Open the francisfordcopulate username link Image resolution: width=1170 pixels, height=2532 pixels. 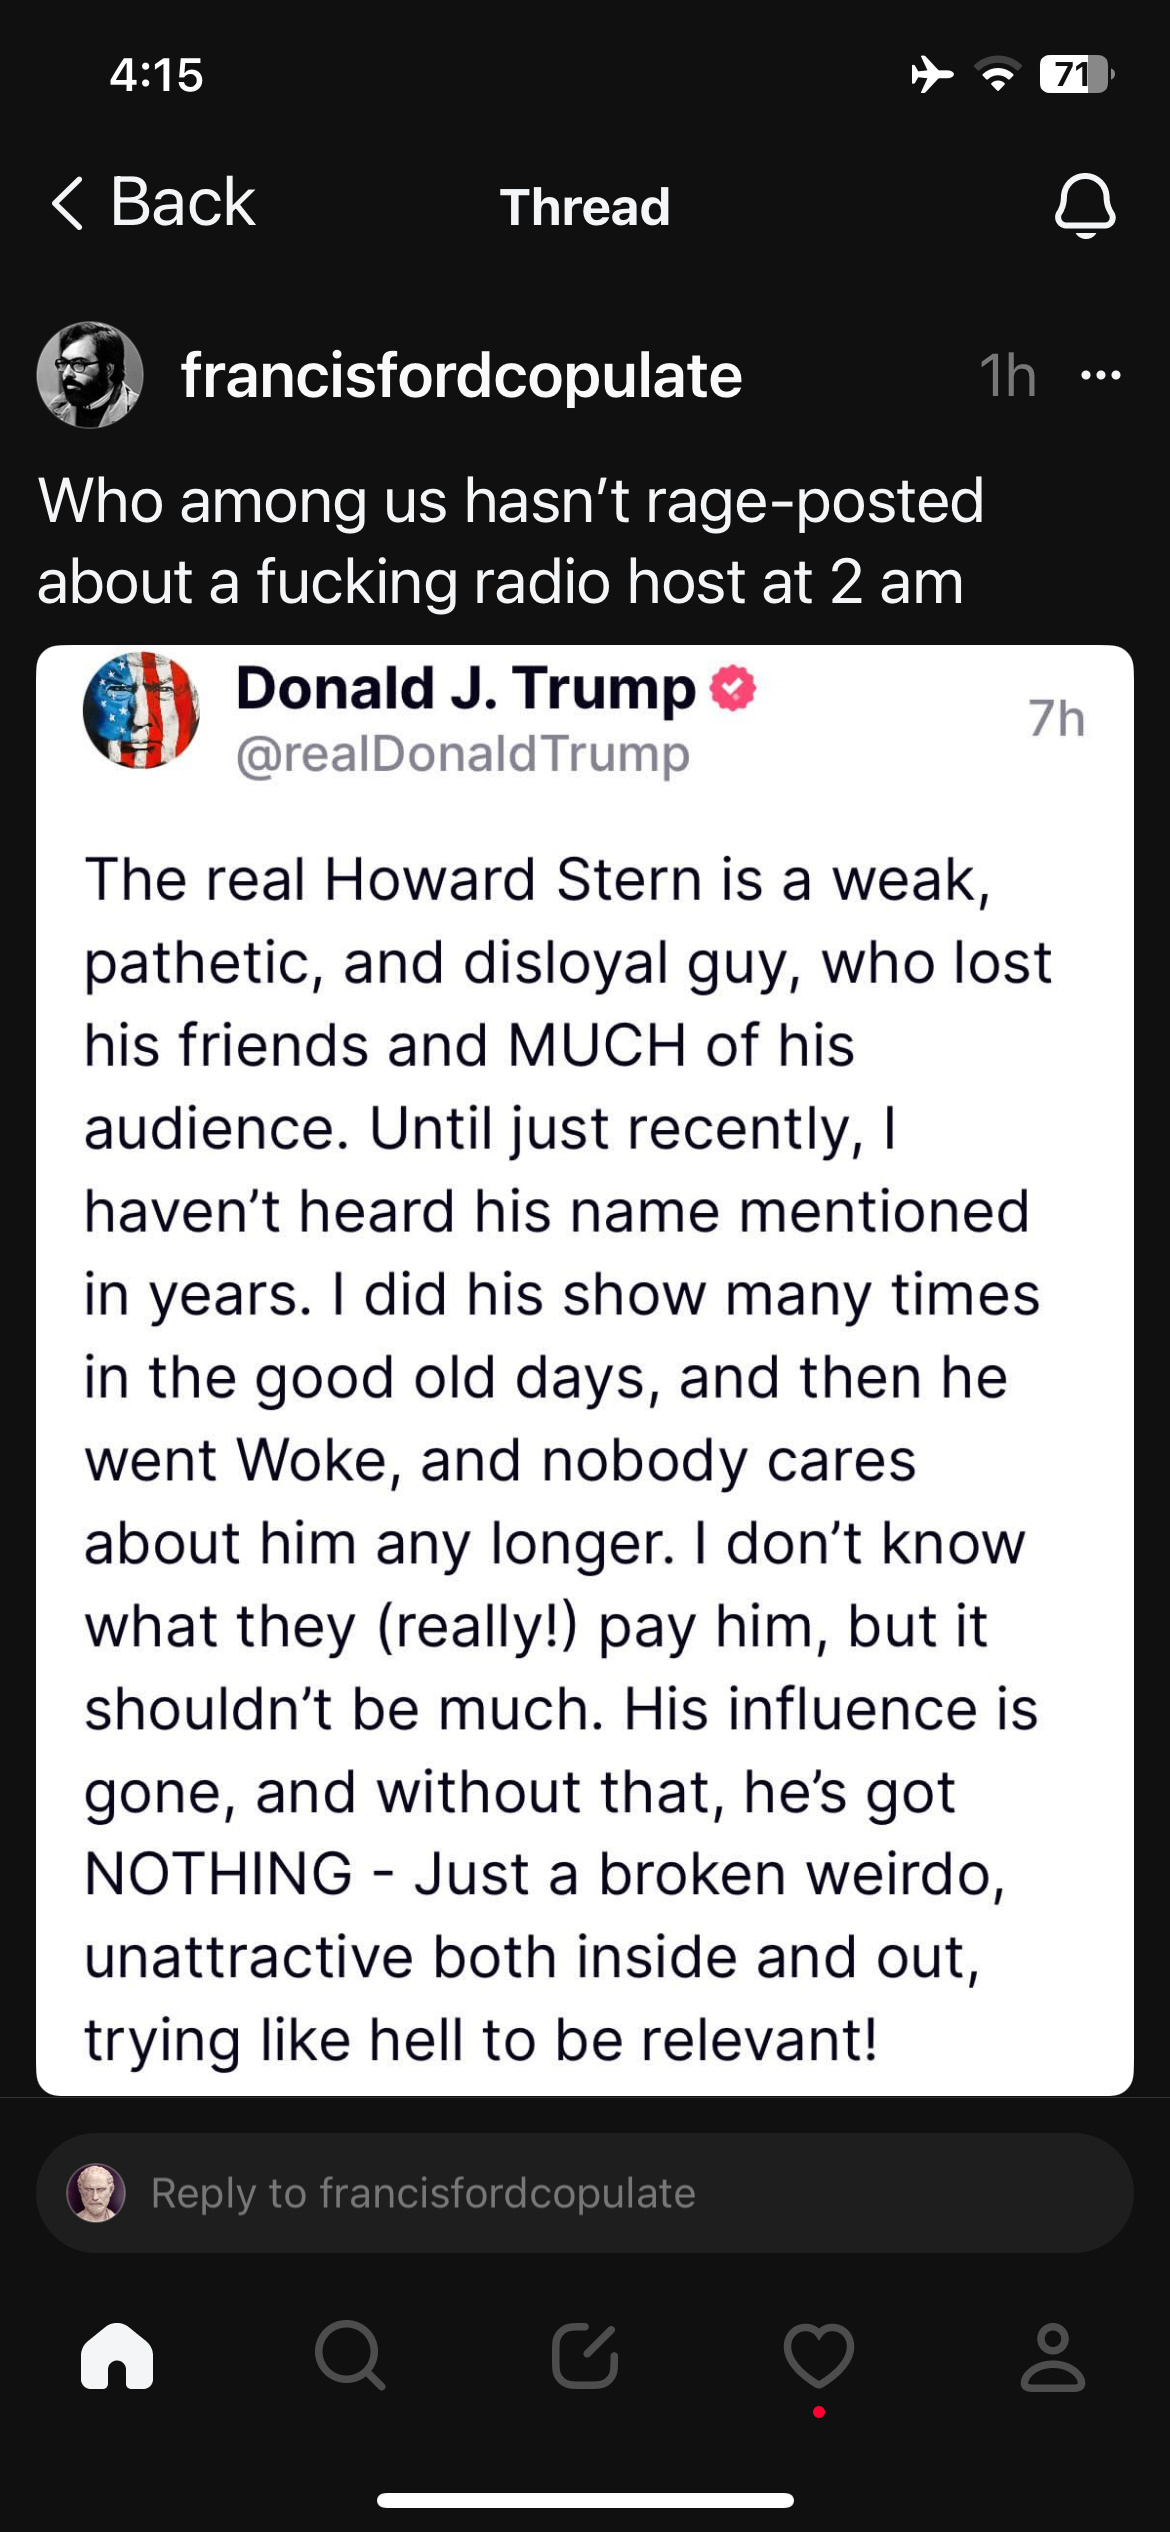[461, 375]
